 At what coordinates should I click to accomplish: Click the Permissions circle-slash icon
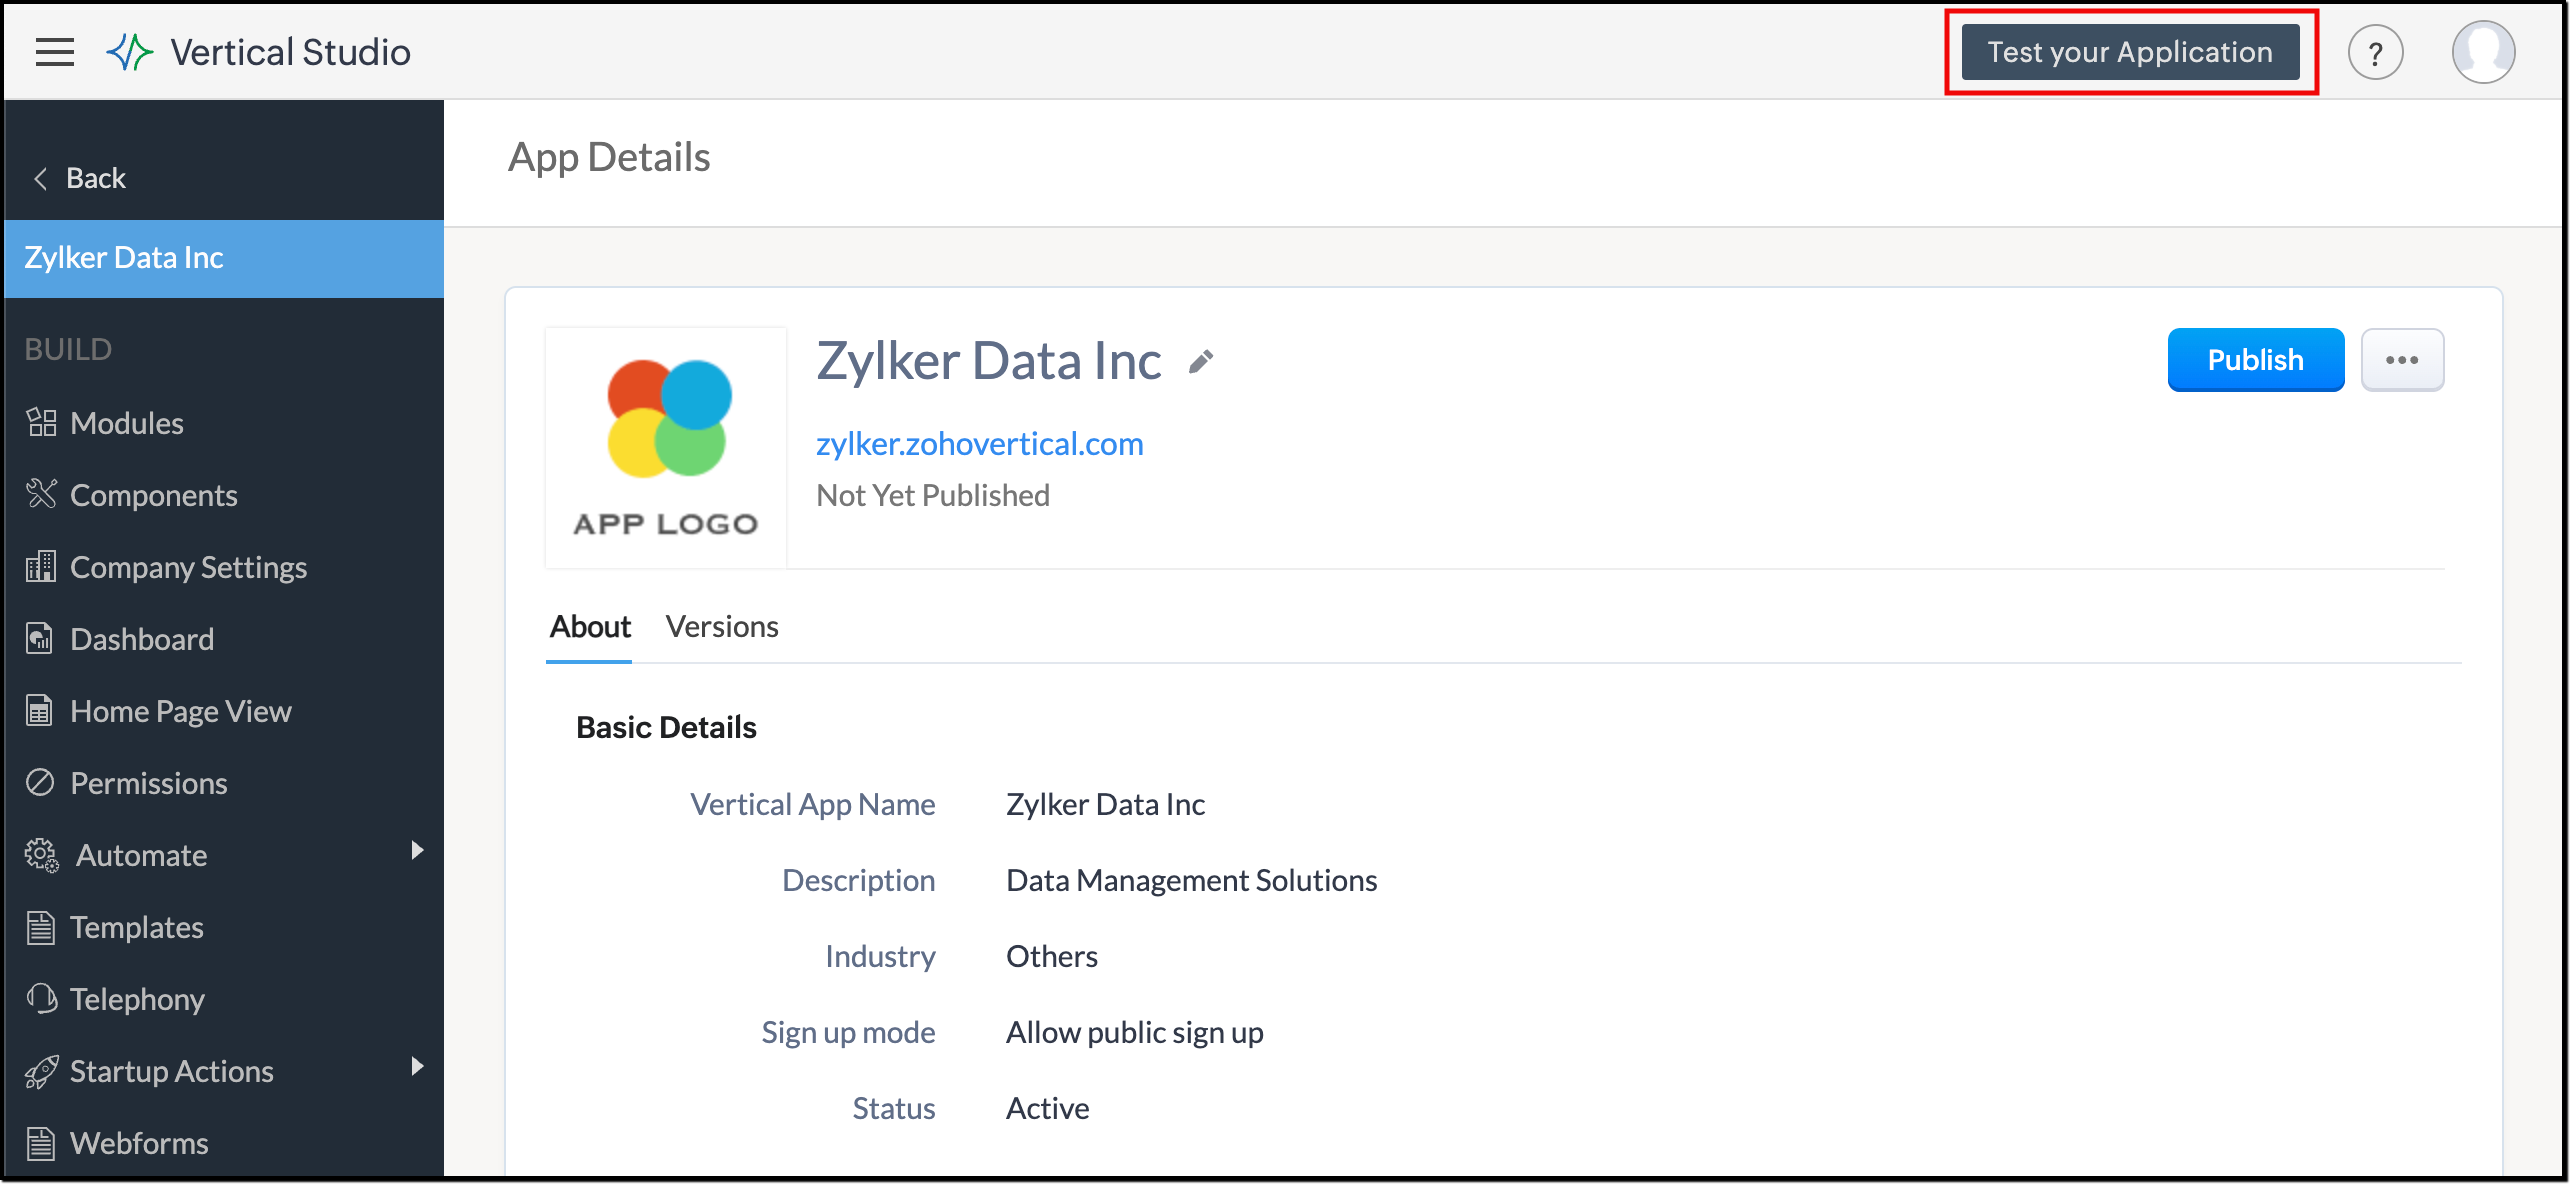tap(41, 782)
